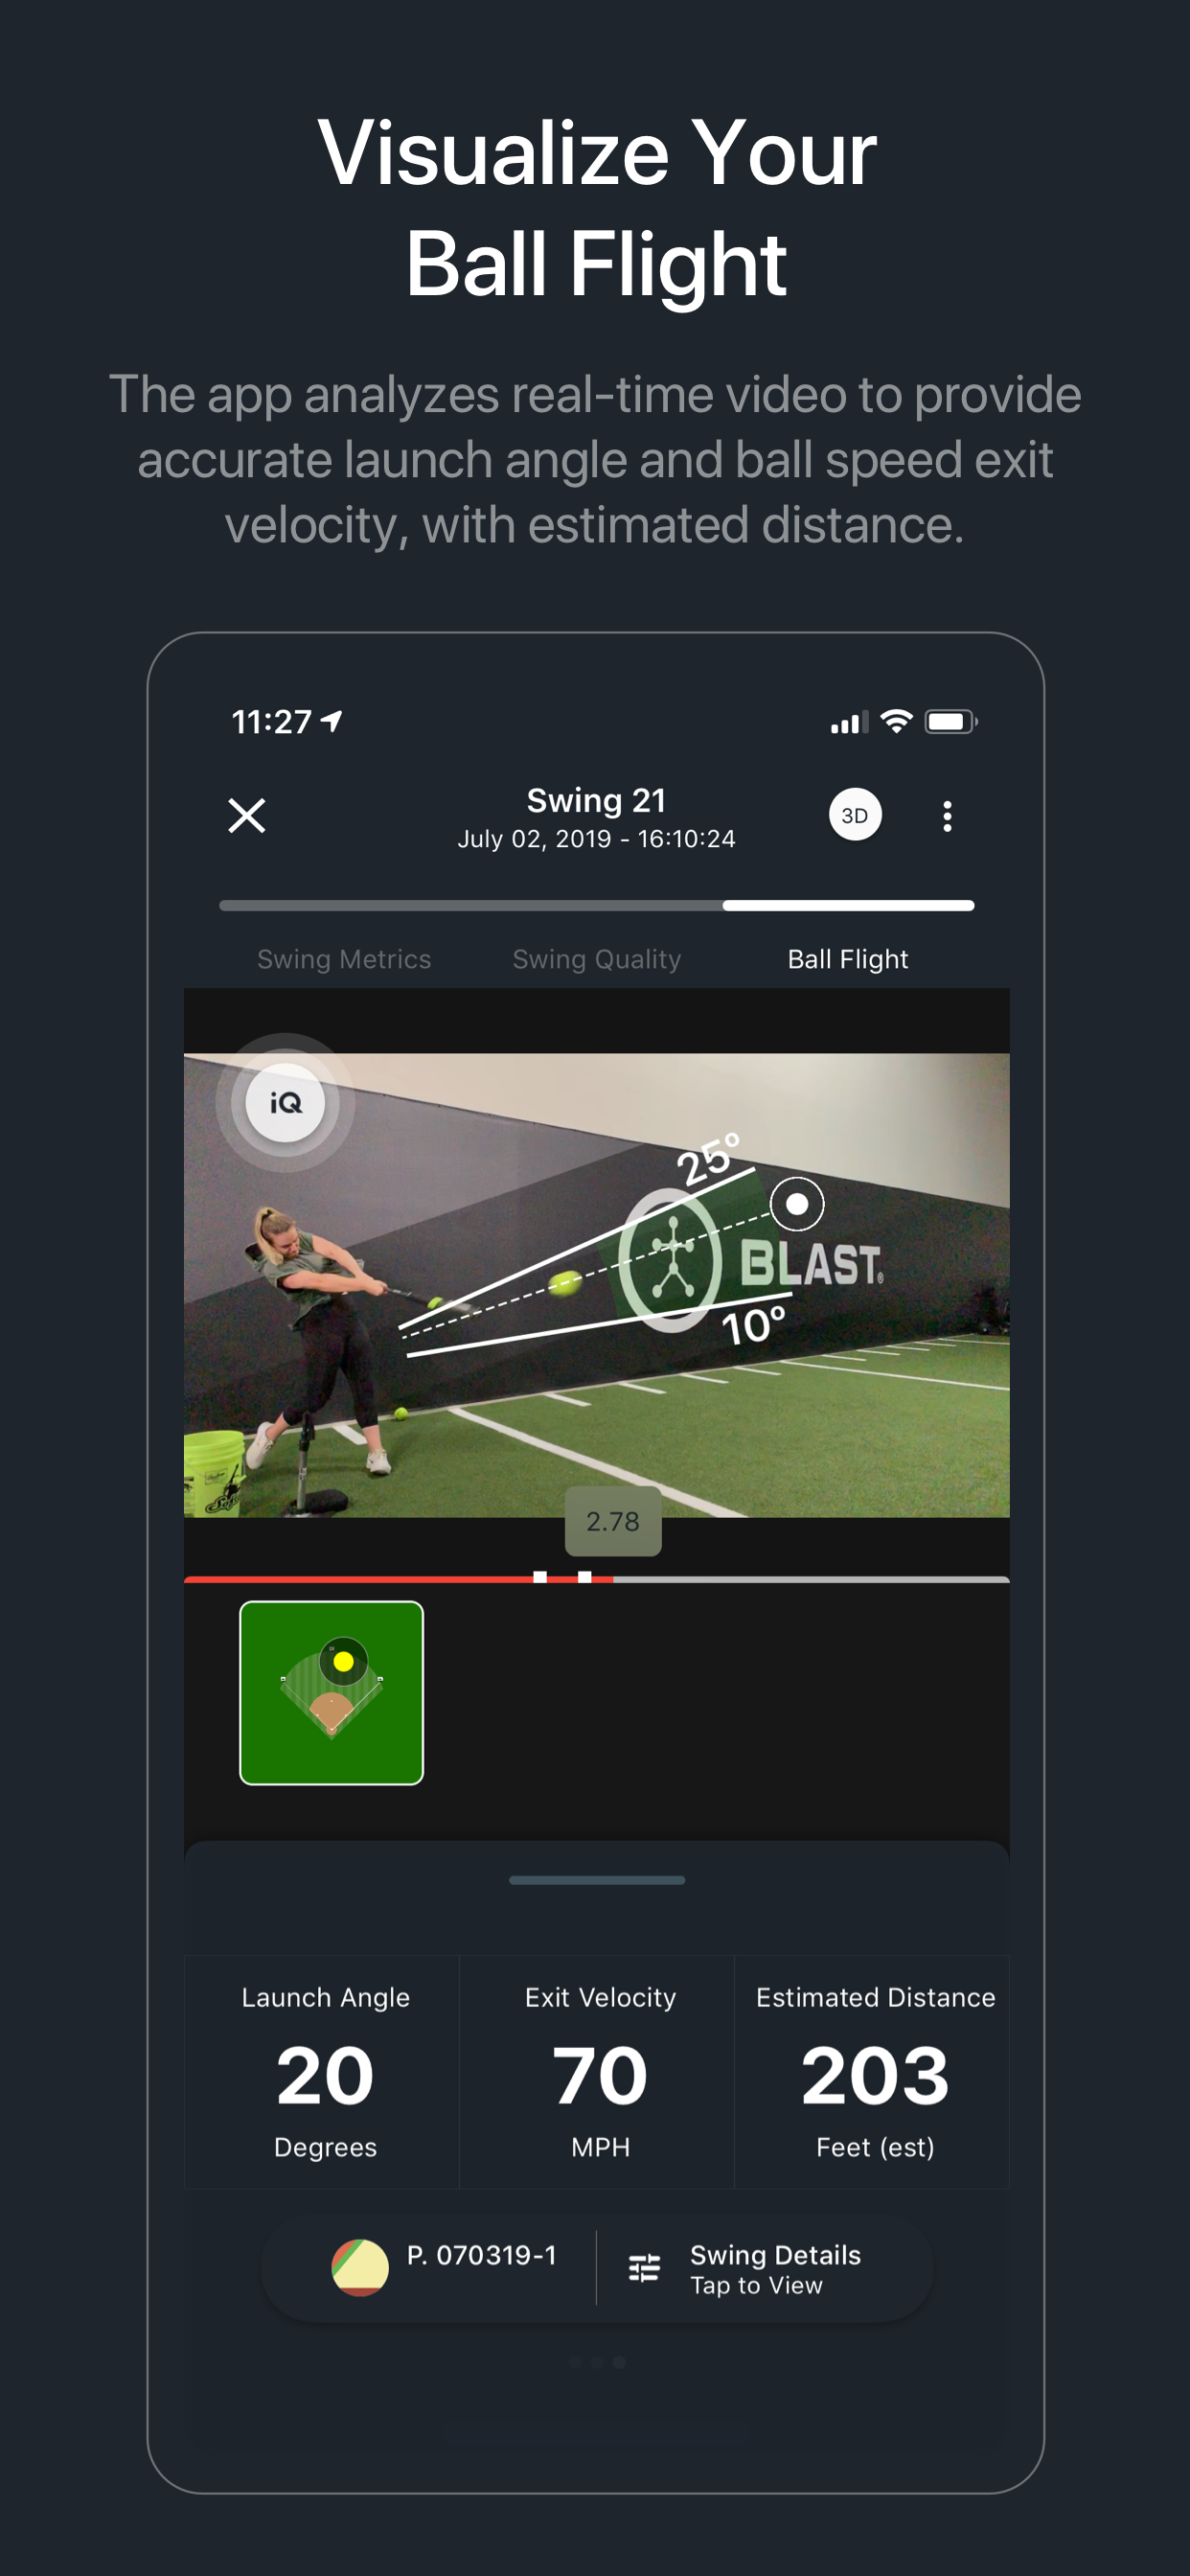Open Swing Details Tap to View
Image resolution: width=1190 pixels, height=2576 pixels.
point(775,2269)
